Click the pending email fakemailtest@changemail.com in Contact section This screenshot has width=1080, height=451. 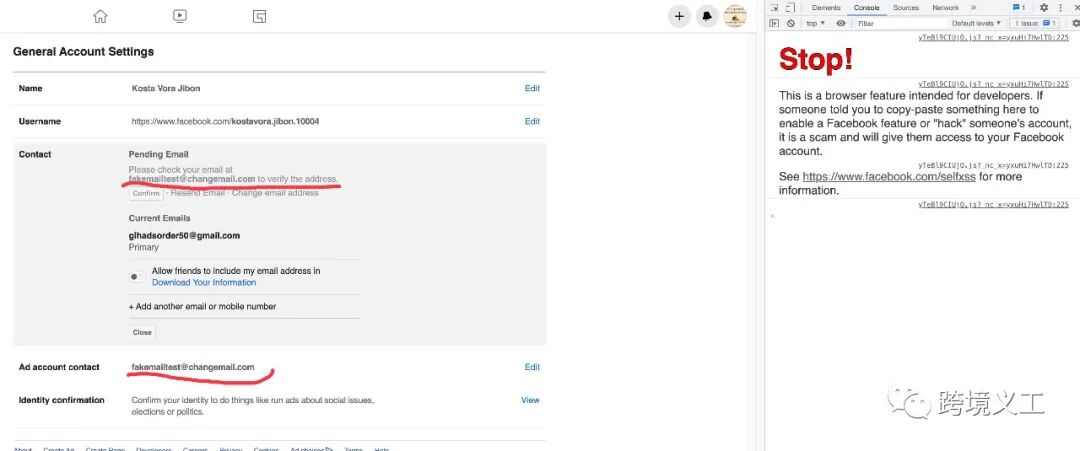pos(192,179)
